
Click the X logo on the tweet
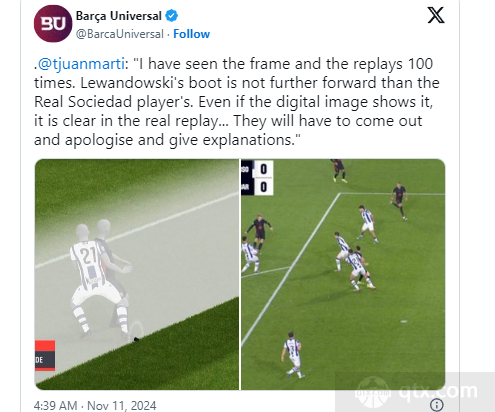pyautogui.click(x=436, y=15)
